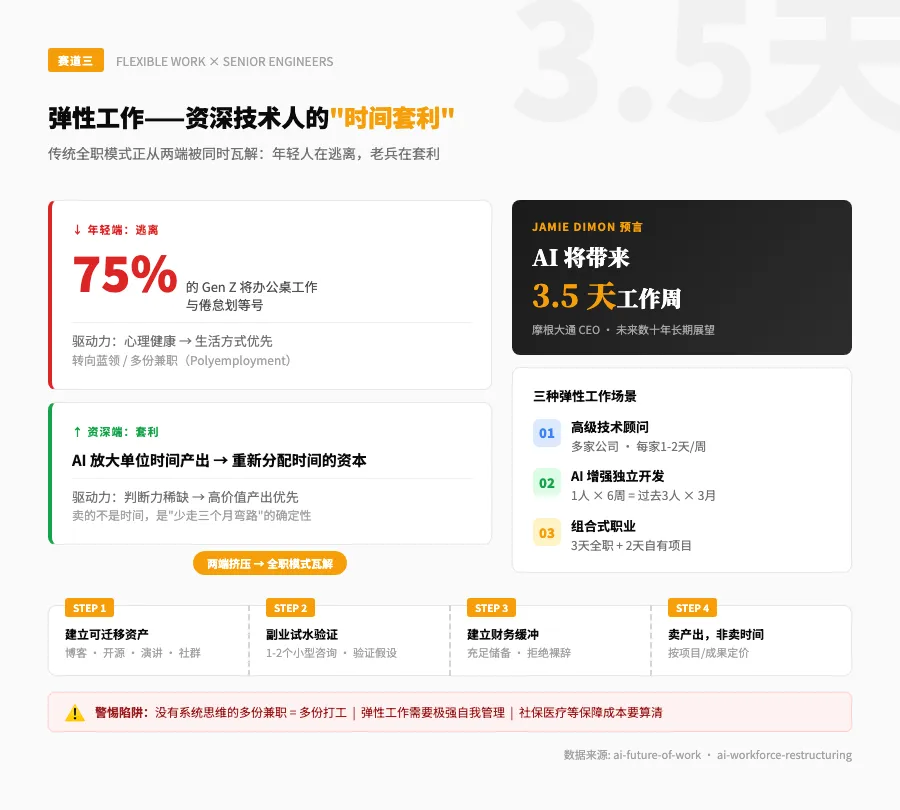Click the dark JAMIE DIMON 预言 card heading
Screen dimensions: 900x810
[x=587, y=227]
